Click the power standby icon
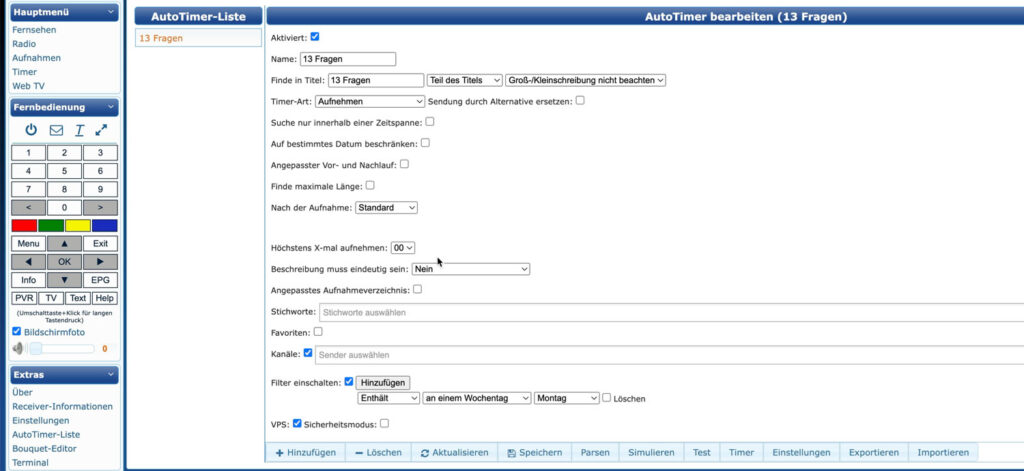The width and height of the screenshot is (1024, 471). [x=31, y=130]
